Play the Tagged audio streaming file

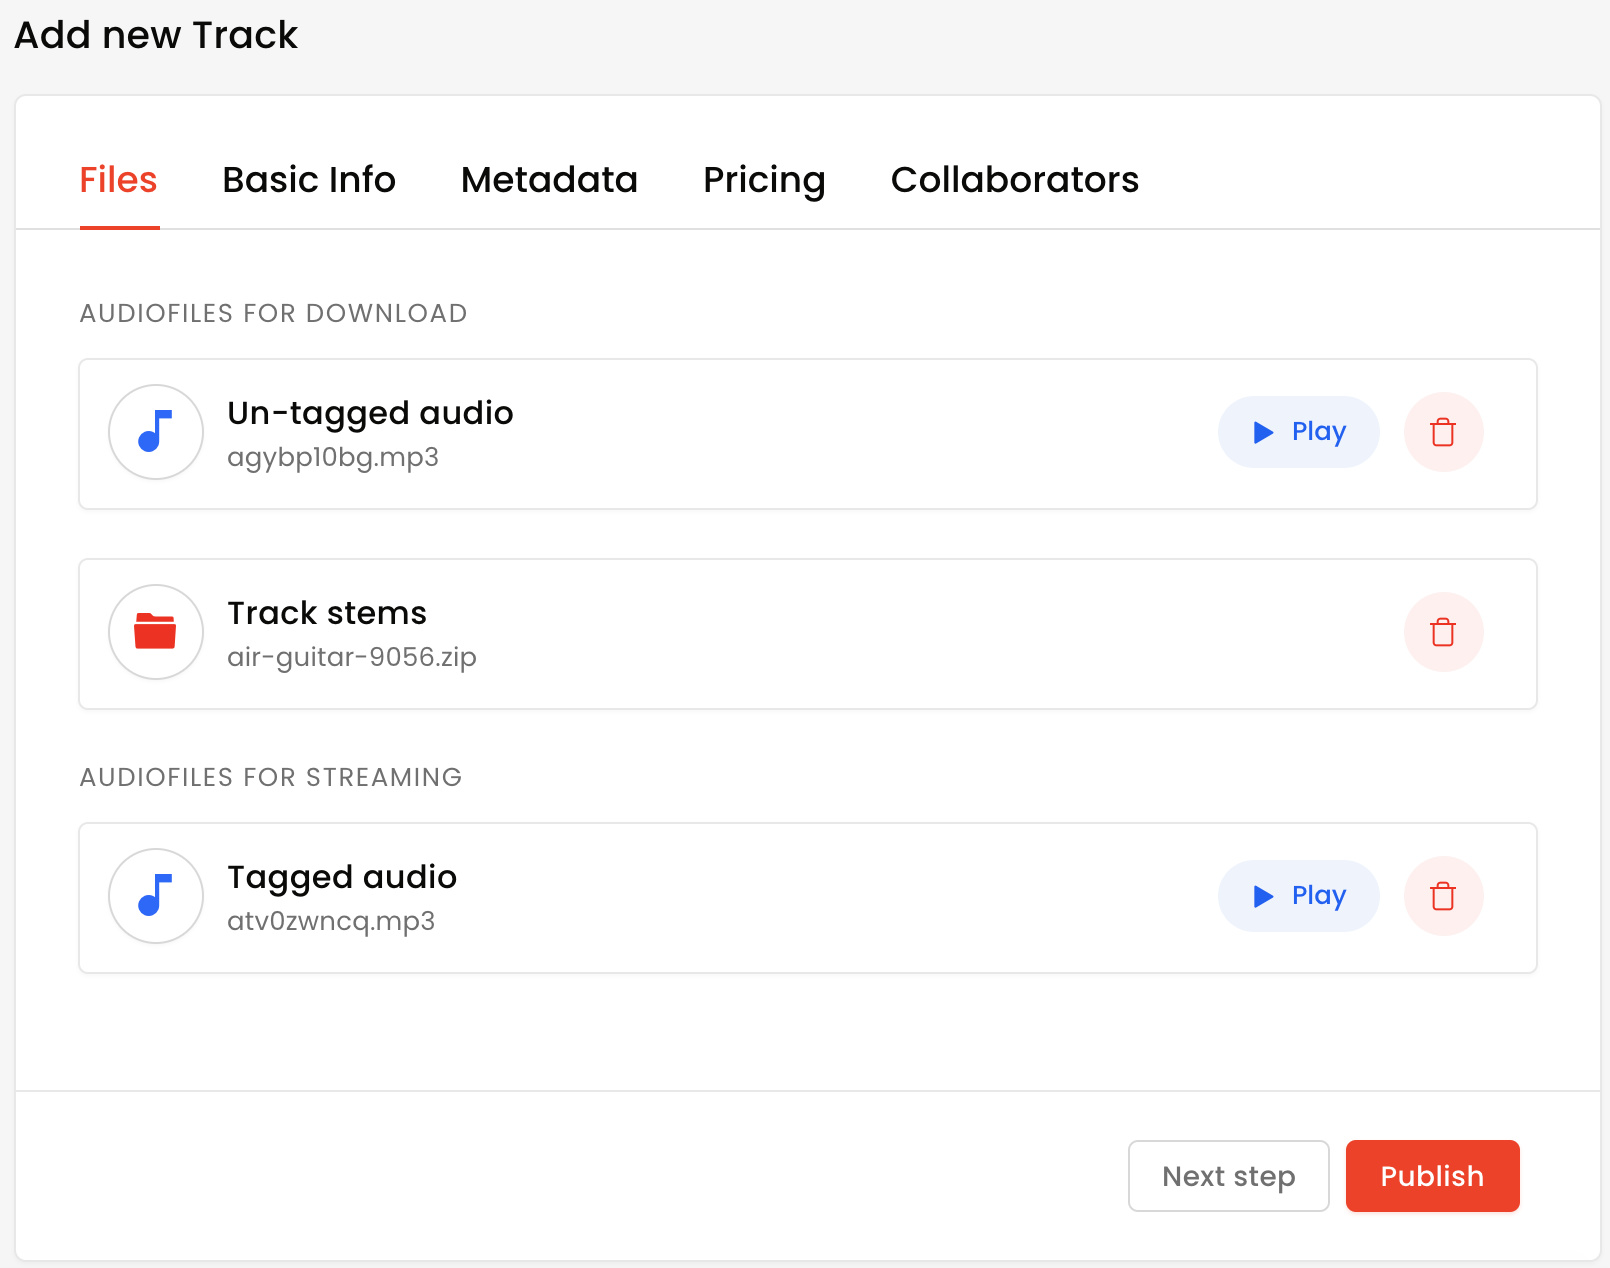pyautogui.click(x=1298, y=896)
